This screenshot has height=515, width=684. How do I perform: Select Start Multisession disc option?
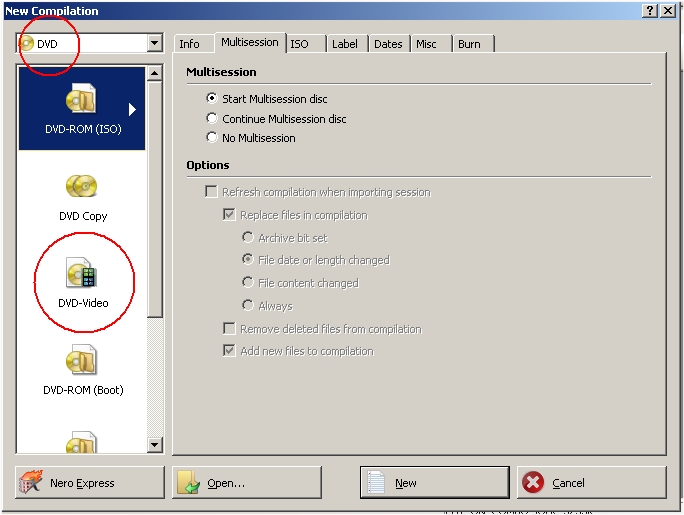[x=267, y=99]
